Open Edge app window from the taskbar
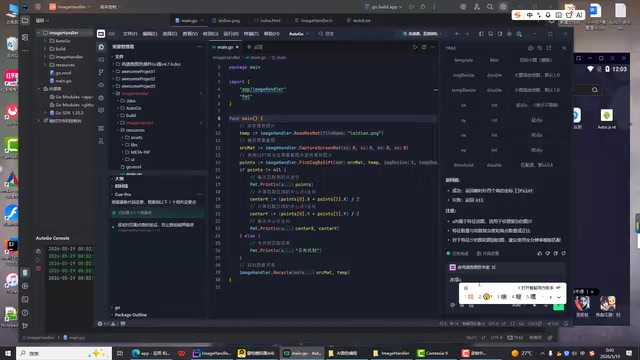Screen dimensions: 640x360 tap(150, 353)
